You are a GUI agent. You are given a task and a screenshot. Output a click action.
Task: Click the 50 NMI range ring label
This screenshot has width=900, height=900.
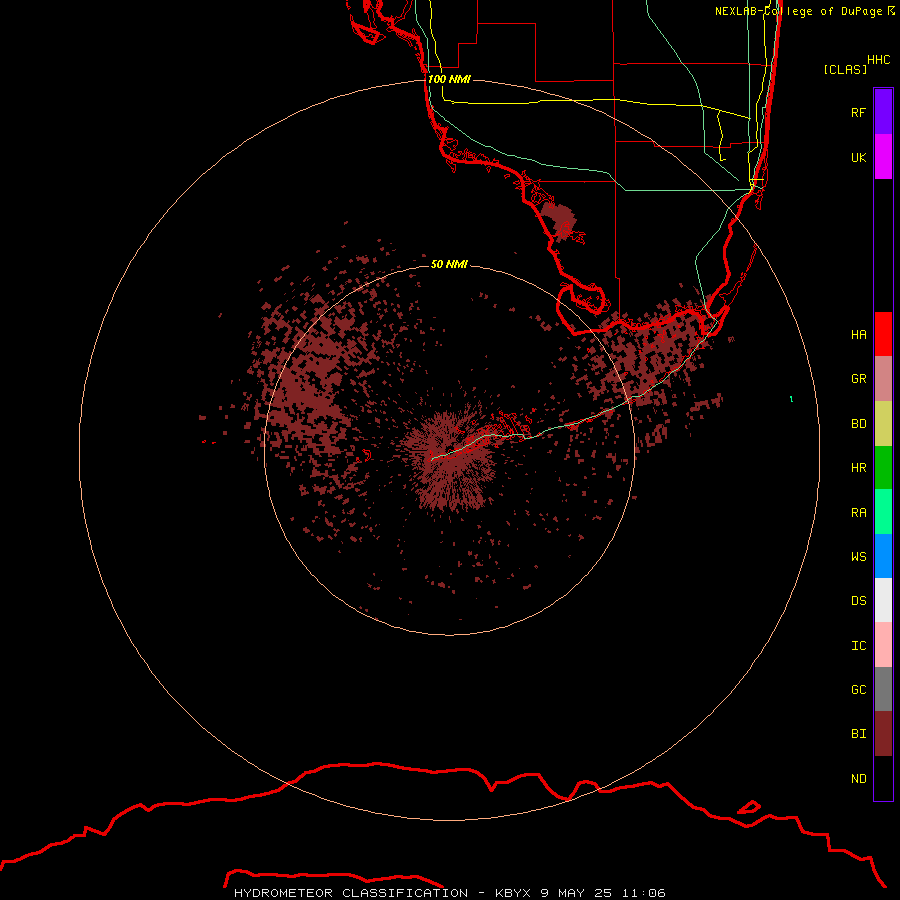pos(449,264)
